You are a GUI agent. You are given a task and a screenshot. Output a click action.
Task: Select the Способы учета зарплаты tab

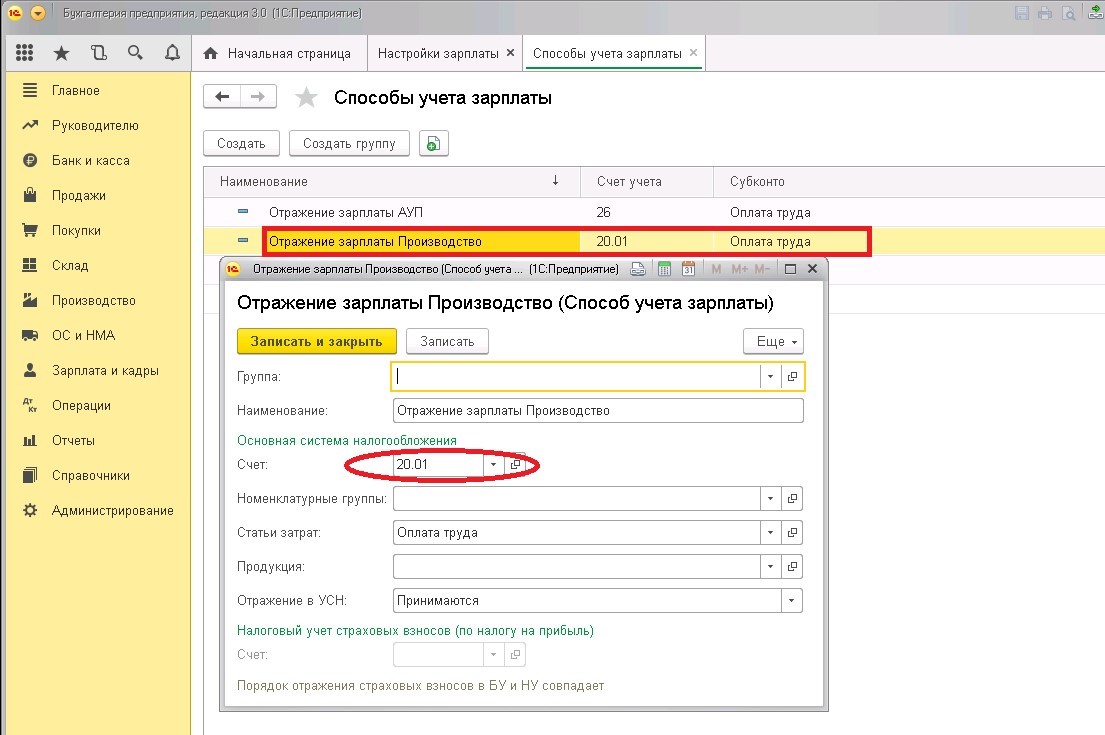607,53
